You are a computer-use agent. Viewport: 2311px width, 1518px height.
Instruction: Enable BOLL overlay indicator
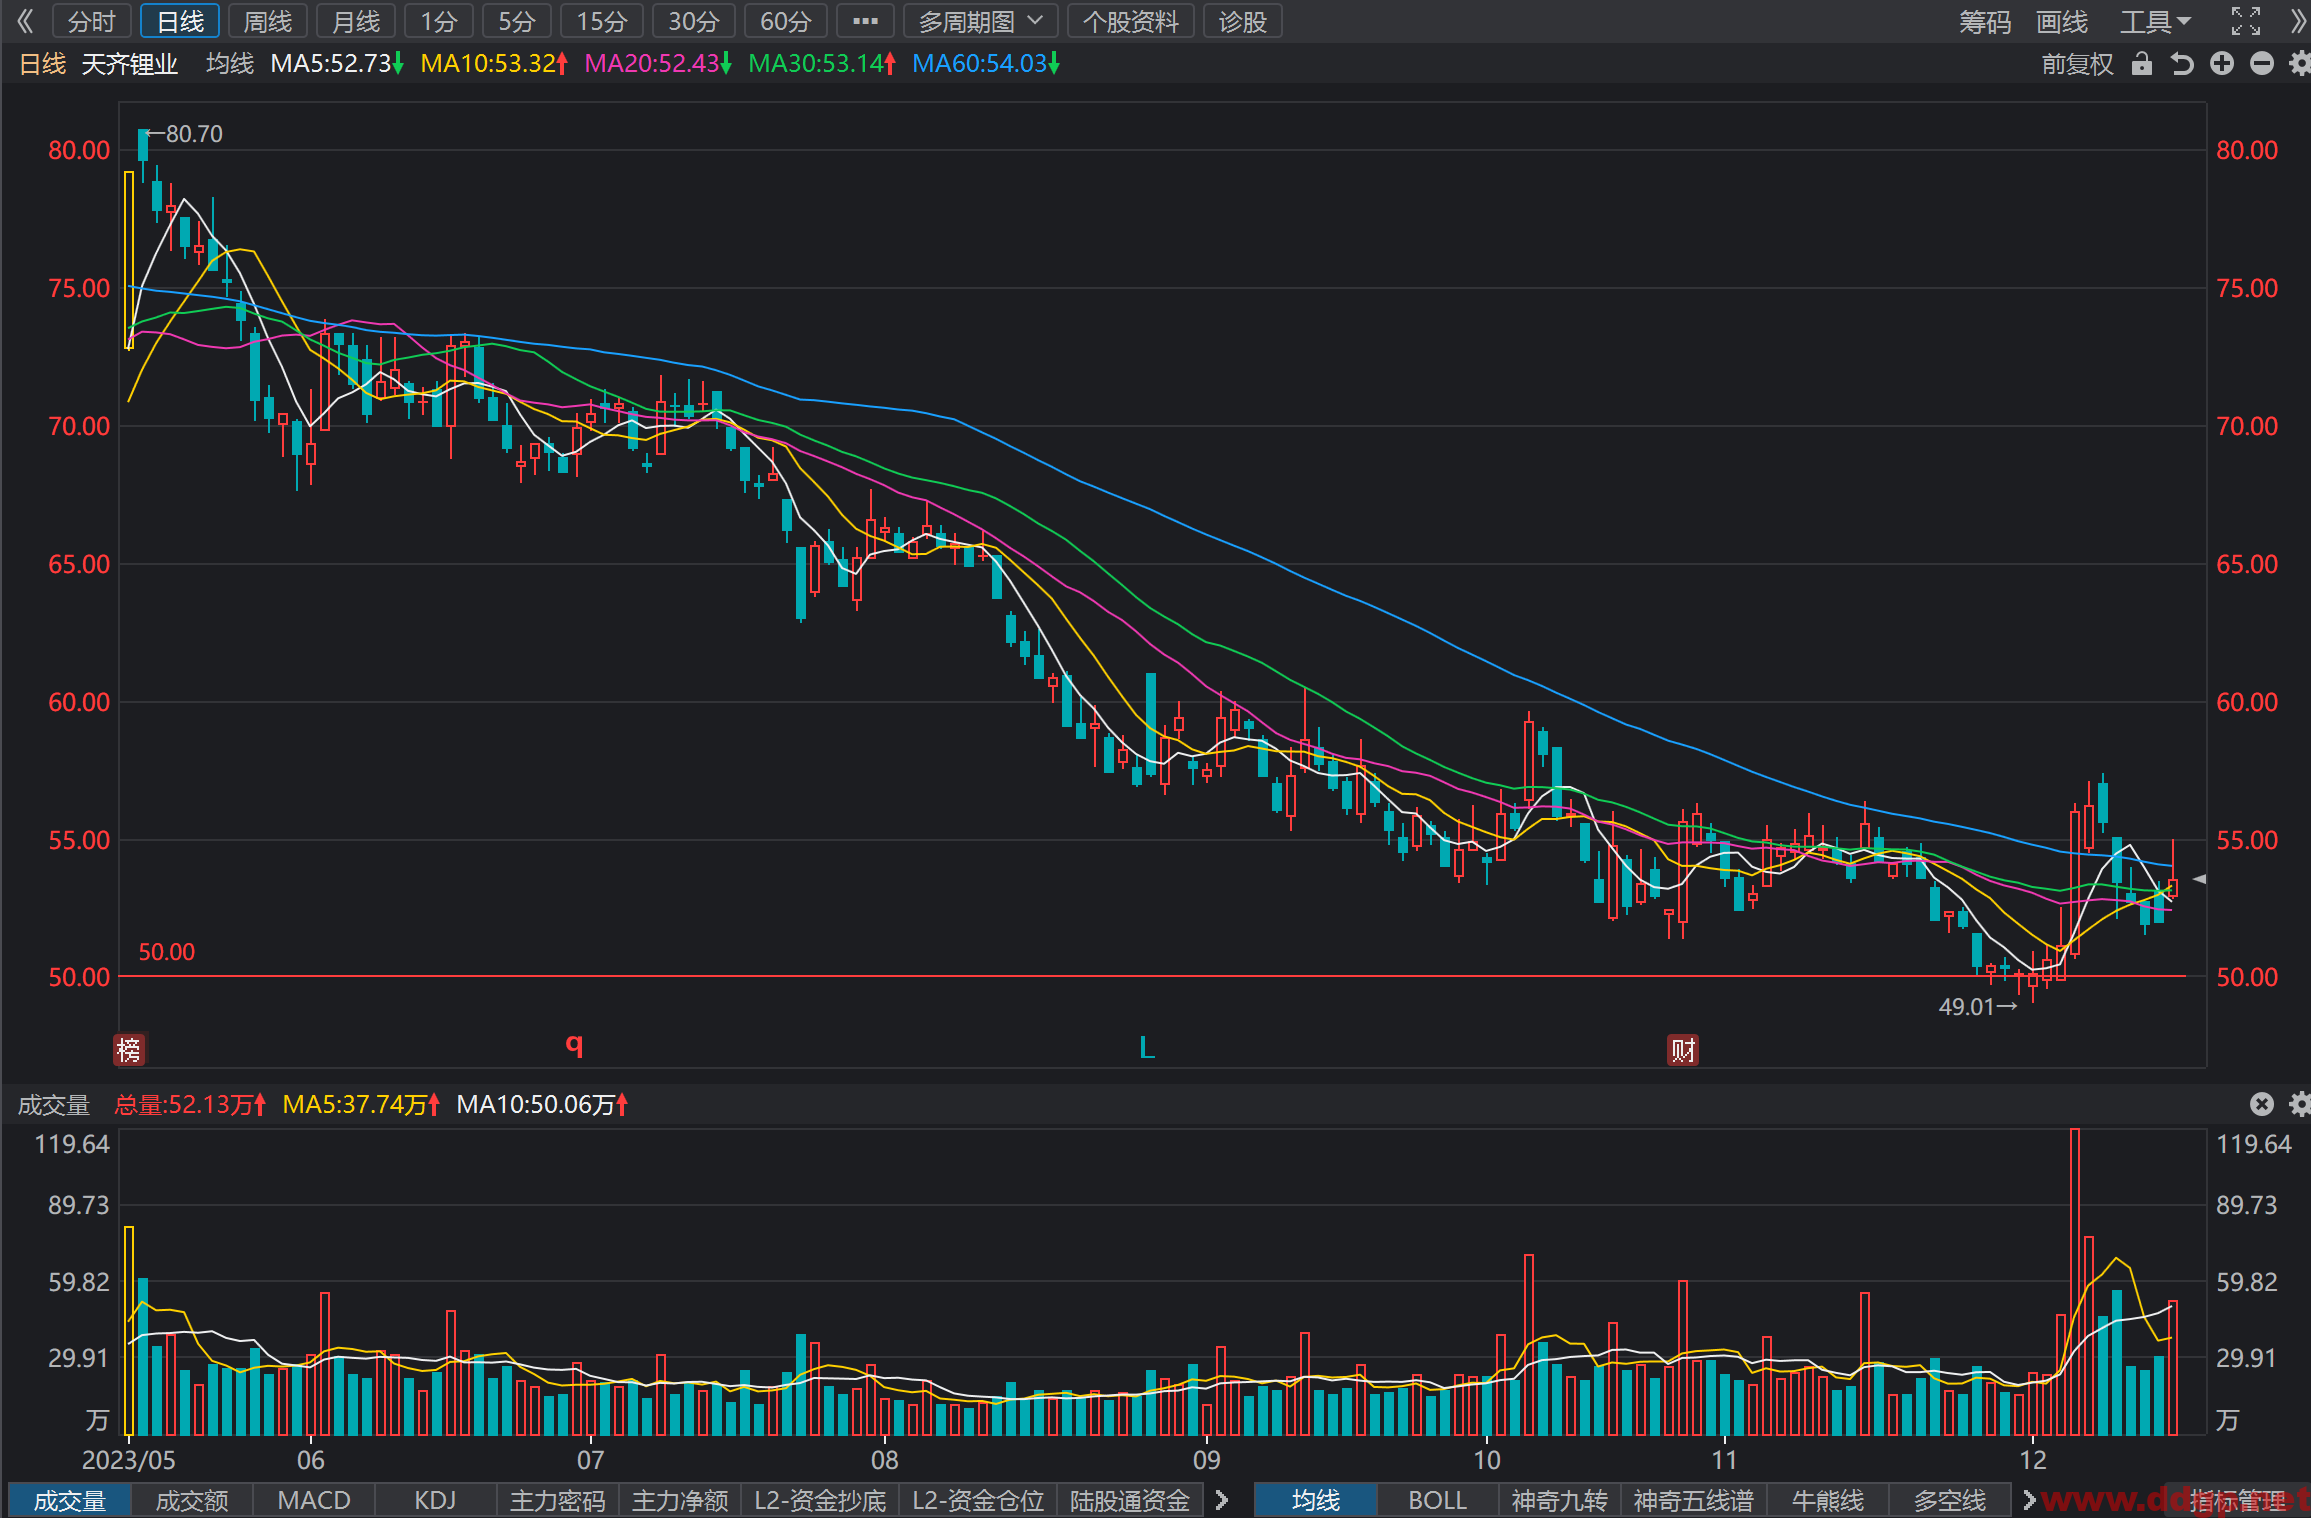tap(1437, 1500)
